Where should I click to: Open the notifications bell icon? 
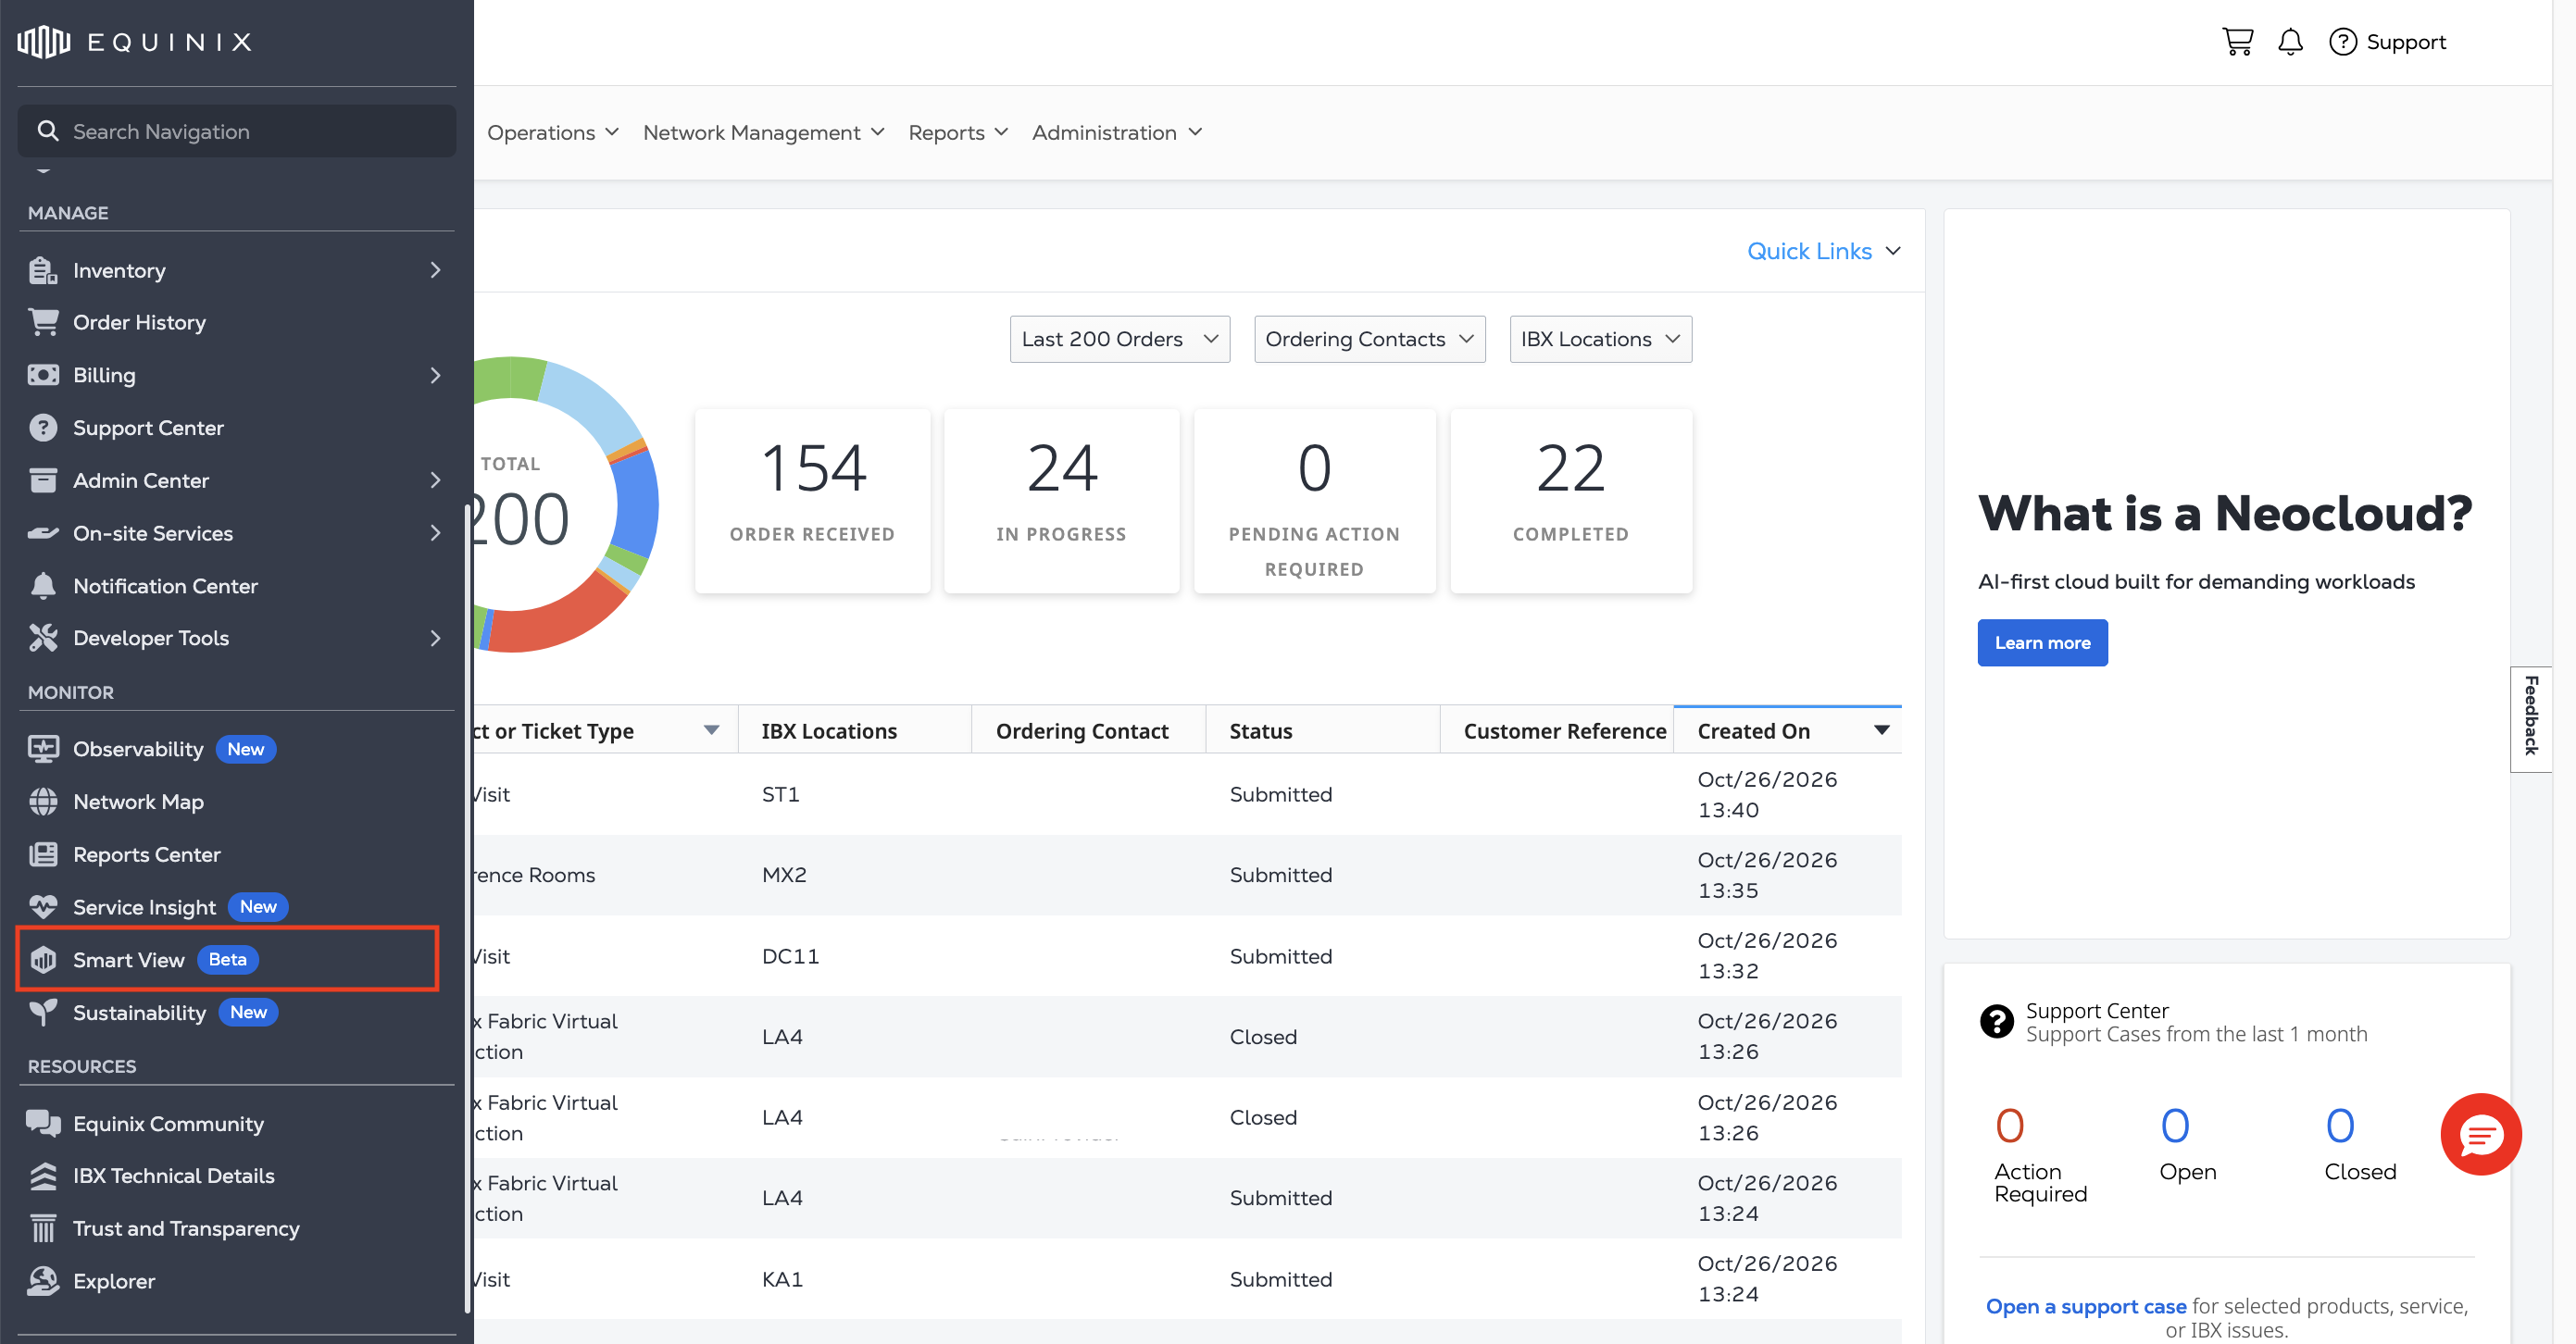tap(2290, 42)
